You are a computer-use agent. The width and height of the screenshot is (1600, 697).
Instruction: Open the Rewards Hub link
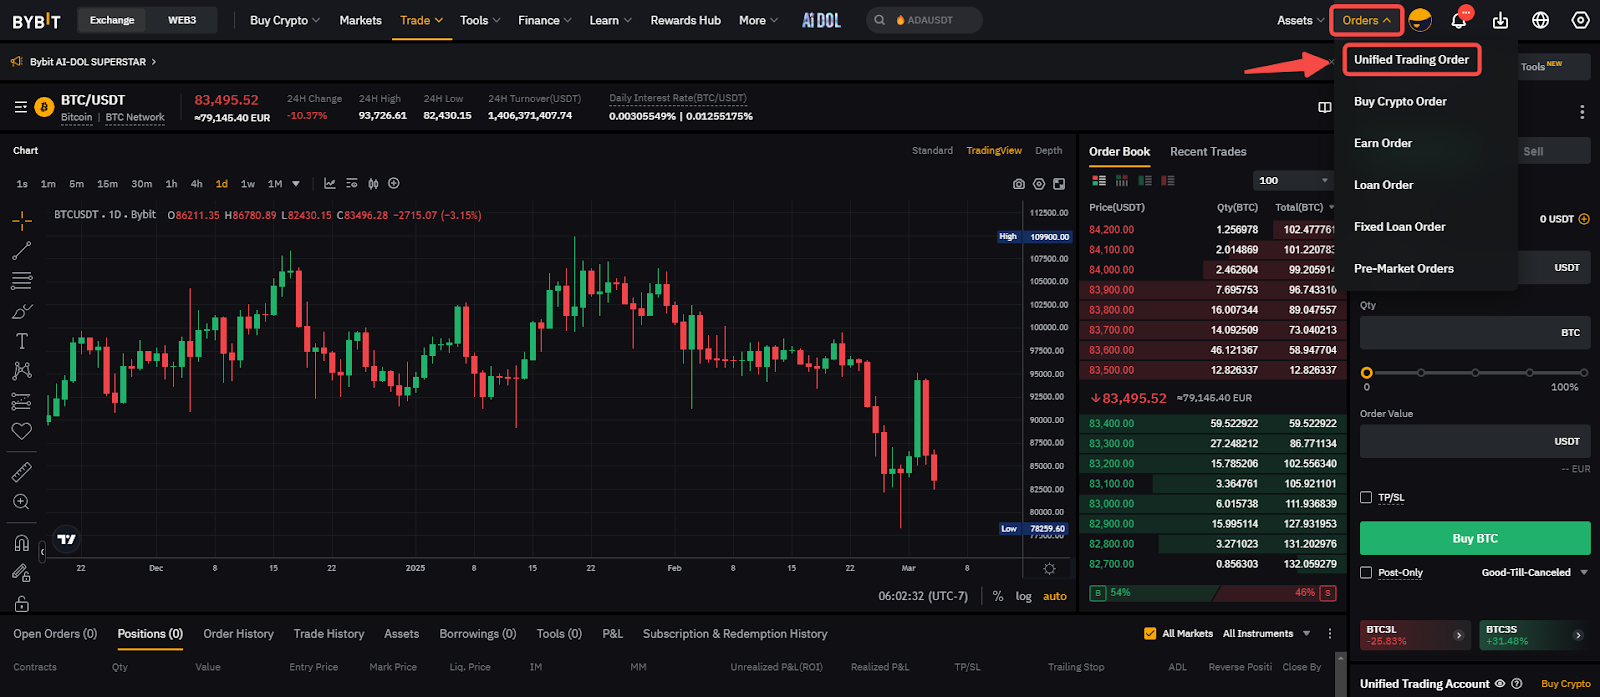685,20
